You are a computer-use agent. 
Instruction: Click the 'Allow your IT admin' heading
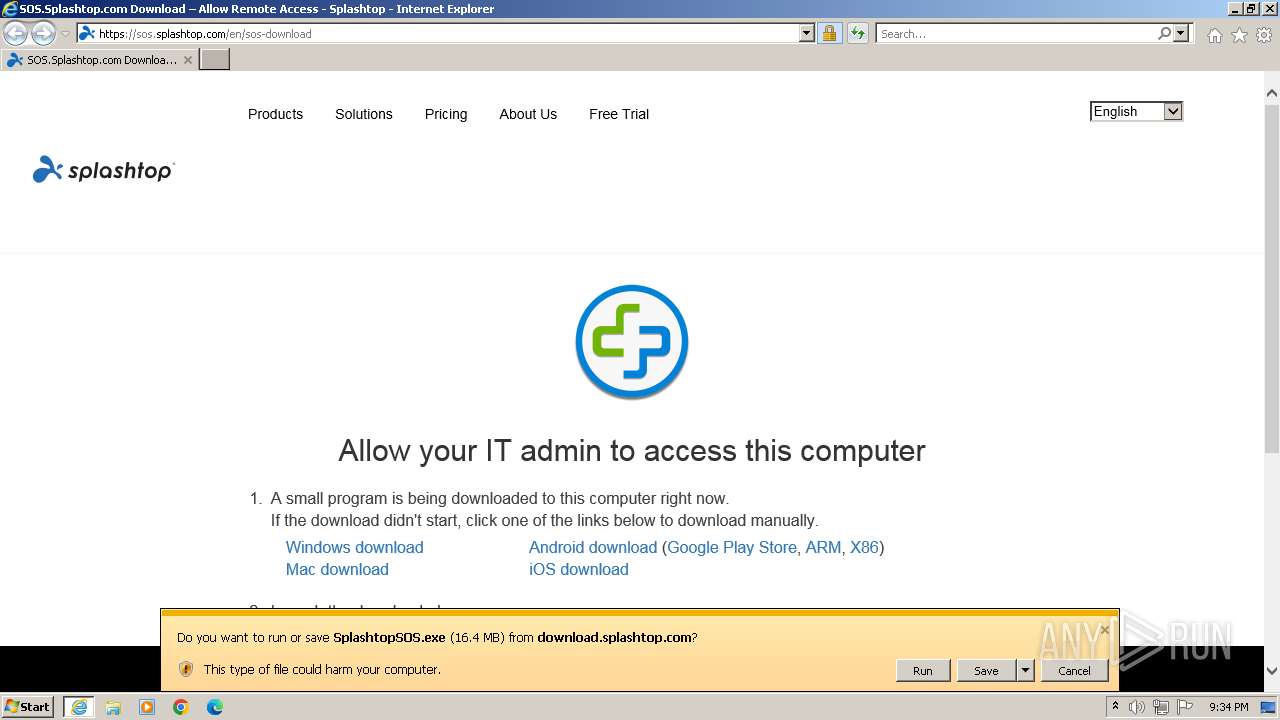click(x=632, y=451)
